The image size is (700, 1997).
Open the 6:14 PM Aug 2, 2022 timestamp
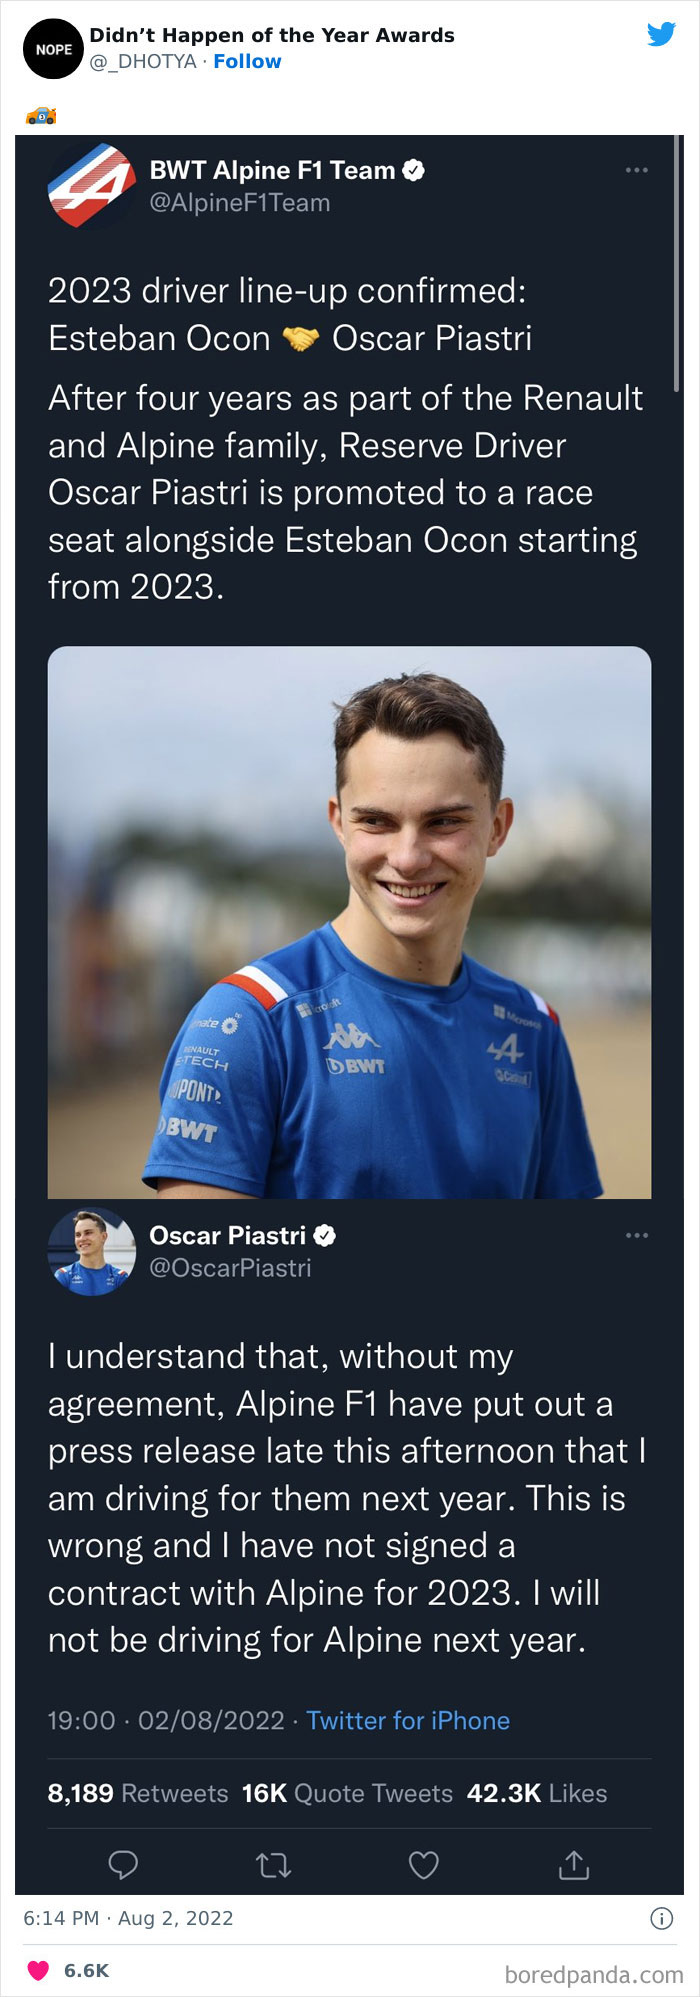pos(128,1918)
